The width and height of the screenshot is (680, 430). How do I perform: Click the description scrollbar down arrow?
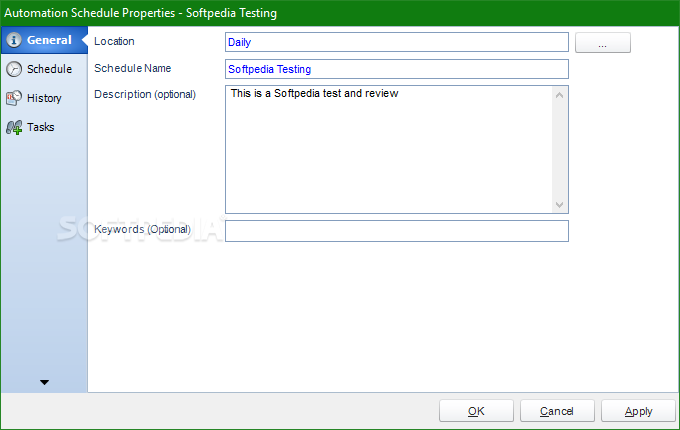tap(559, 205)
